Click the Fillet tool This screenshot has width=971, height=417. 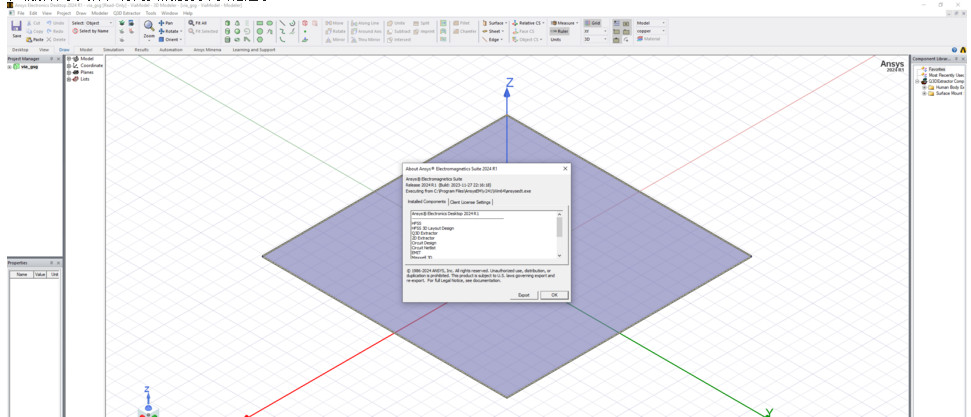pyautogui.click(x=461, y=23)
